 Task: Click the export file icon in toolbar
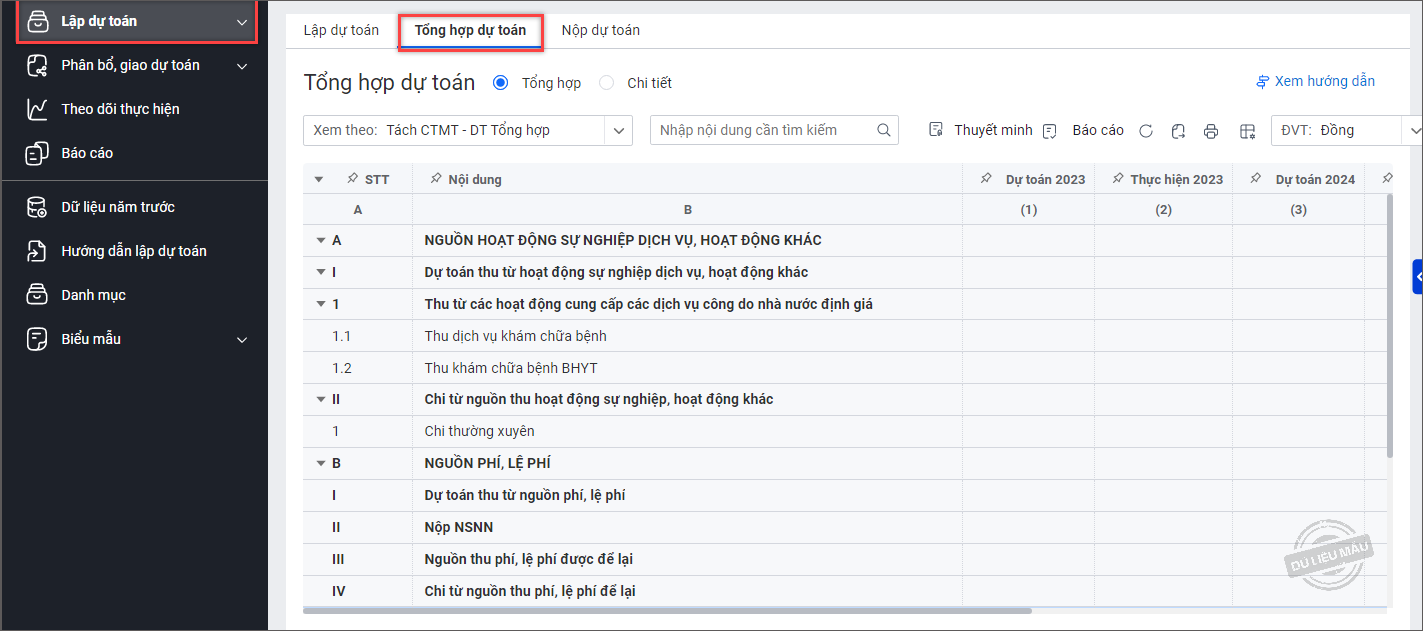pyautogui.click(x=1179, y=131)
